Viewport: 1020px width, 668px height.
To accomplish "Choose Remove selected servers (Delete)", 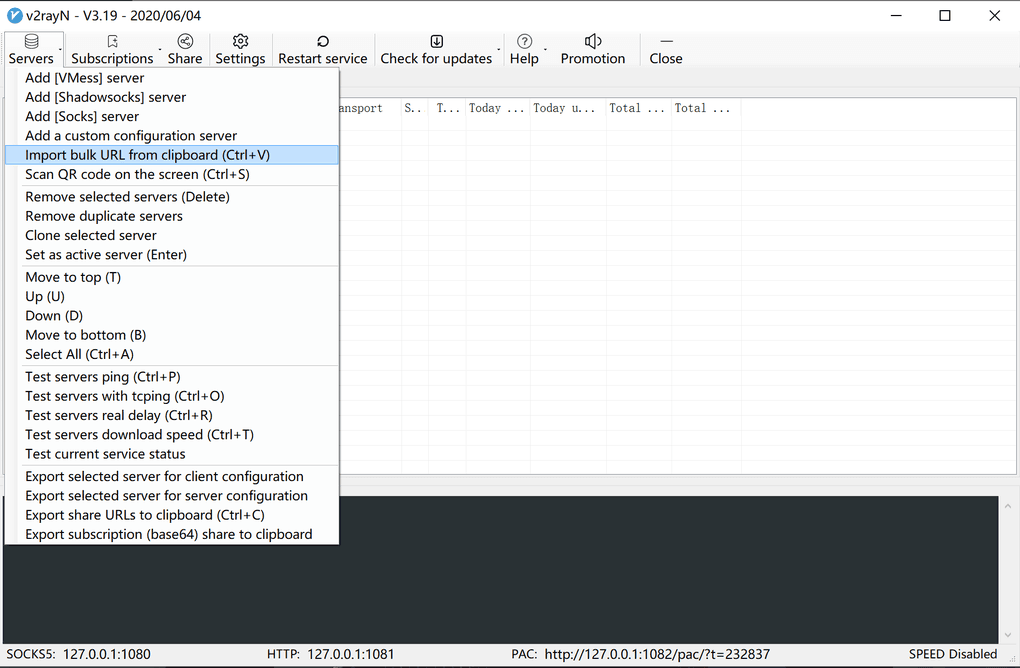I will (172, 196).
